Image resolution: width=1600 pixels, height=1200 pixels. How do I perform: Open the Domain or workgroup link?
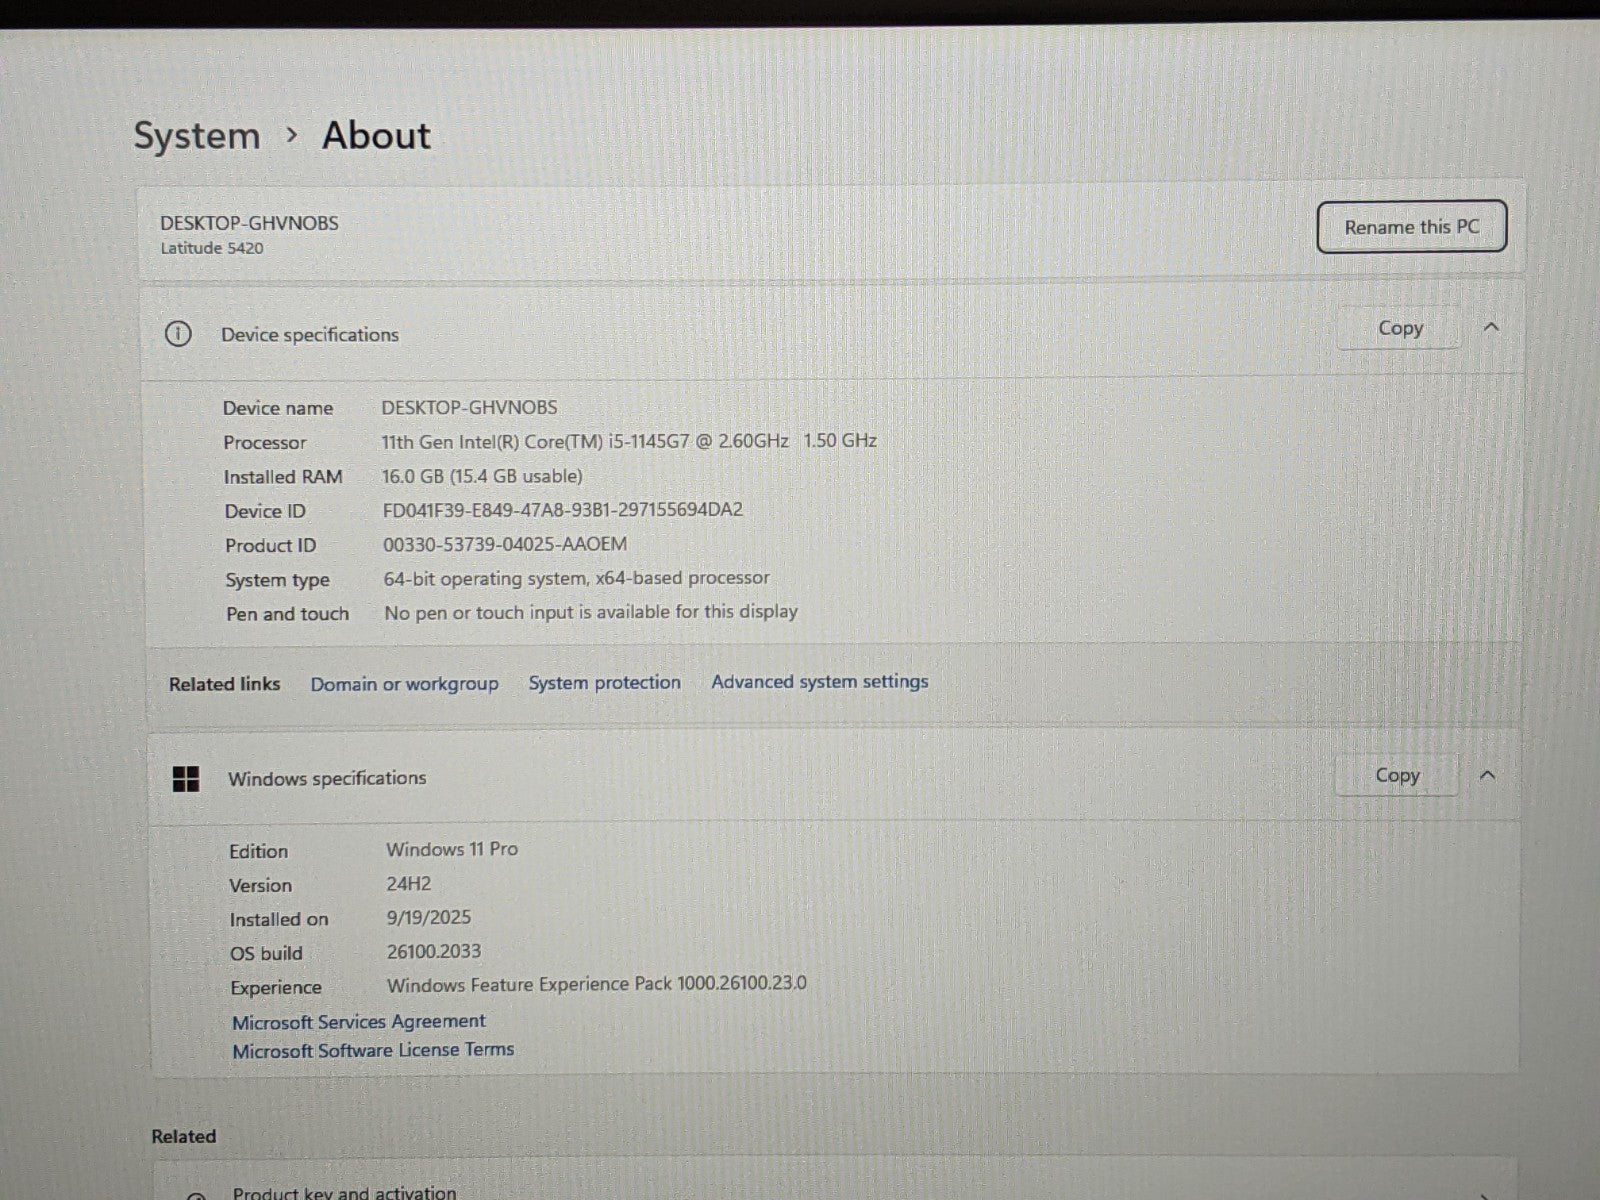point(404,684)
